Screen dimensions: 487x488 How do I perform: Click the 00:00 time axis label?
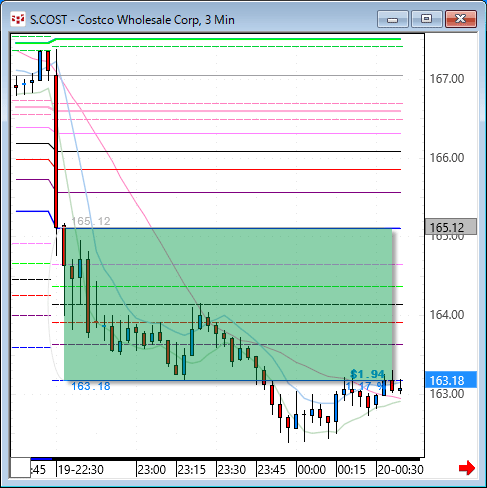coord(312,470)
